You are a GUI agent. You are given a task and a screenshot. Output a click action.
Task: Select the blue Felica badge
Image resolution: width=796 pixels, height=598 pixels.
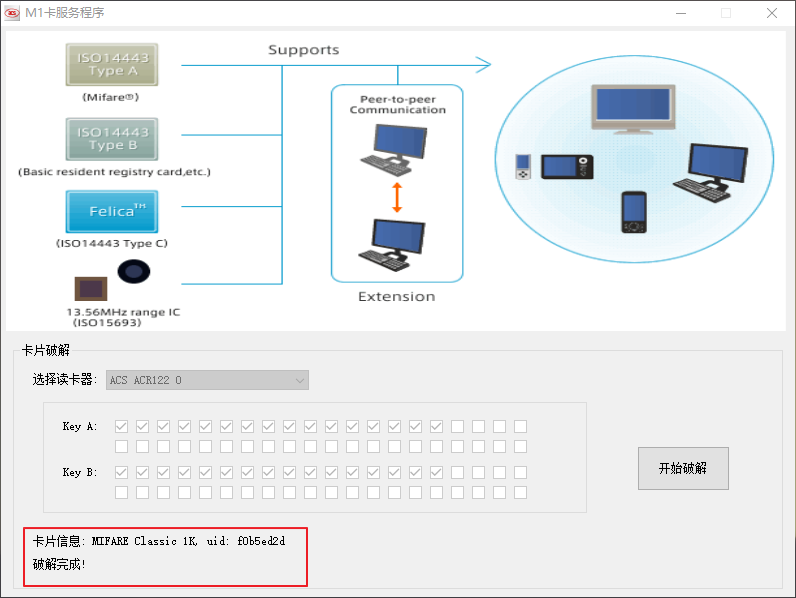[111, 212]
